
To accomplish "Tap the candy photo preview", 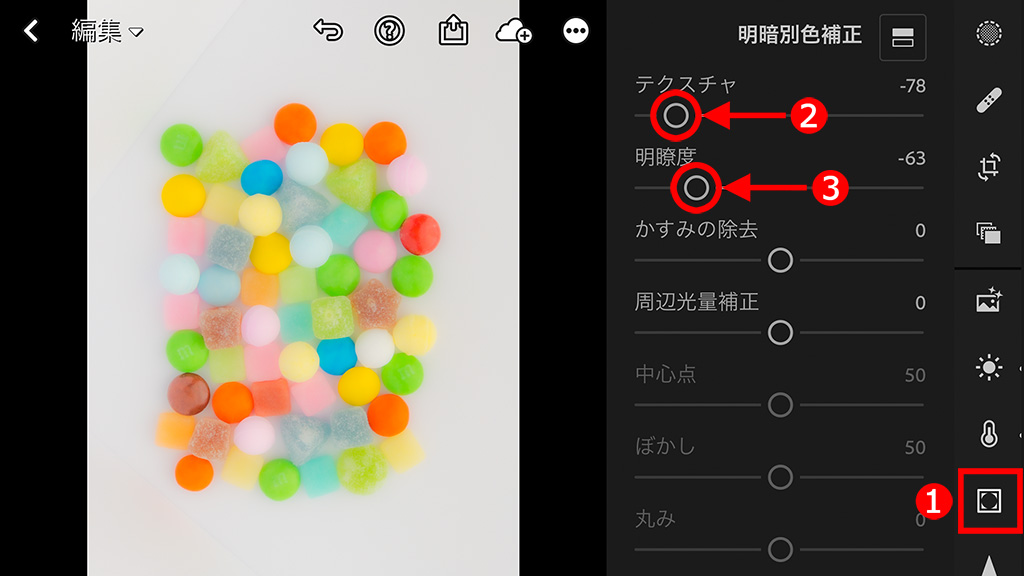I will (303, 288).
